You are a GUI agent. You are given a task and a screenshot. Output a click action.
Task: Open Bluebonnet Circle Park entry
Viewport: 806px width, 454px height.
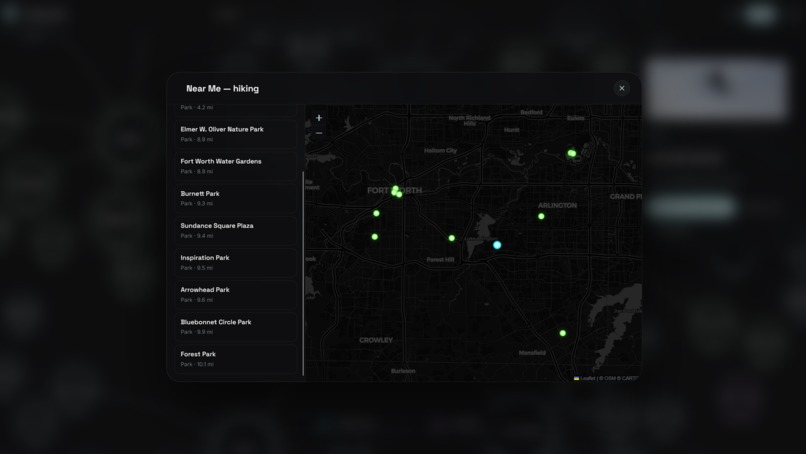pyautogui.click(x=235, y=326)
